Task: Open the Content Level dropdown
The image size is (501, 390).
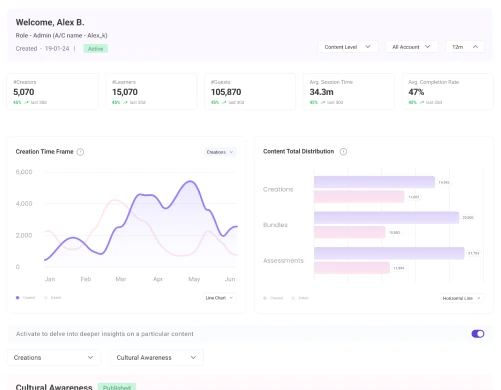Action: 348,47
